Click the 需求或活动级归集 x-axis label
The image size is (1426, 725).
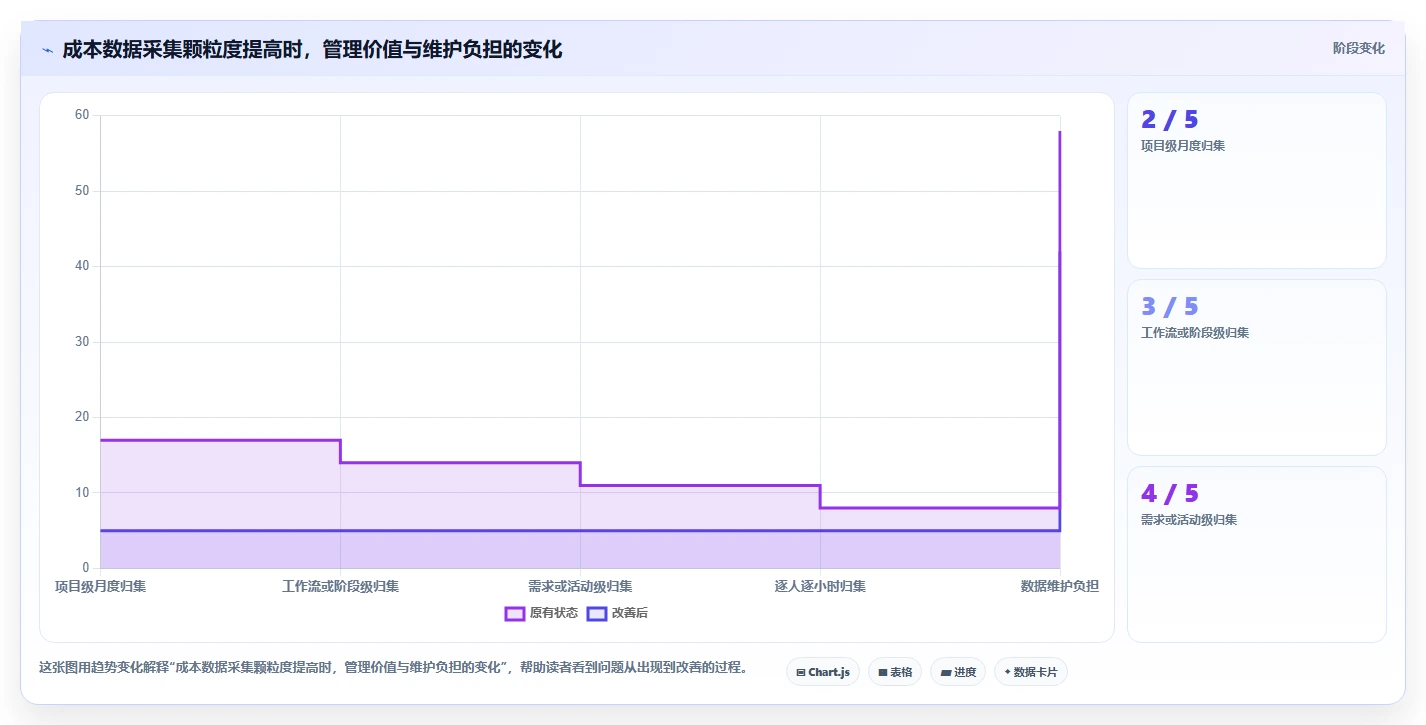(580, 586)
